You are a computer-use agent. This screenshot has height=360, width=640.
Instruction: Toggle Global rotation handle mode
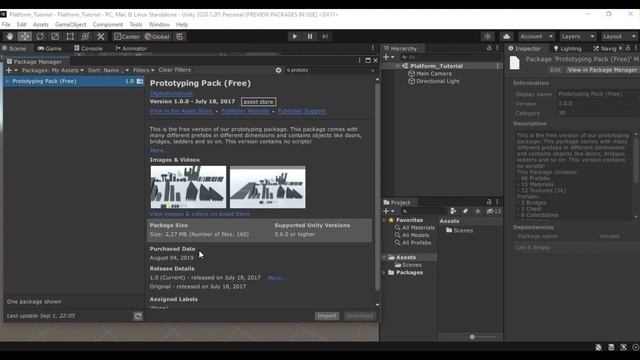[x=158, y=36]
